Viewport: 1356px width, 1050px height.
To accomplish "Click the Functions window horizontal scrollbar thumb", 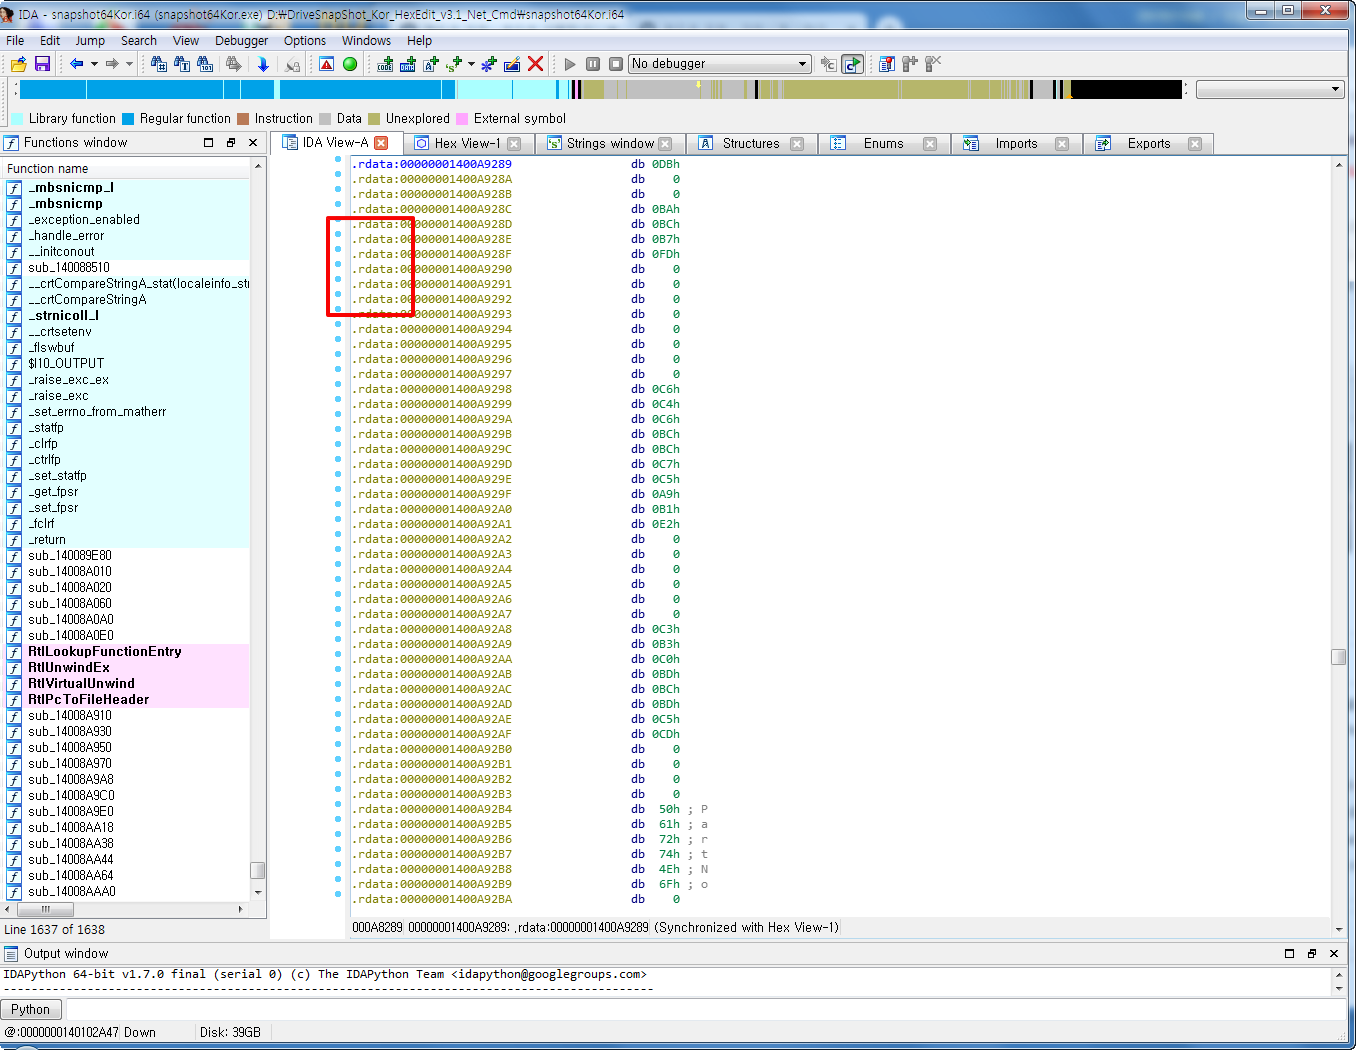I will (x=45, y=910).
